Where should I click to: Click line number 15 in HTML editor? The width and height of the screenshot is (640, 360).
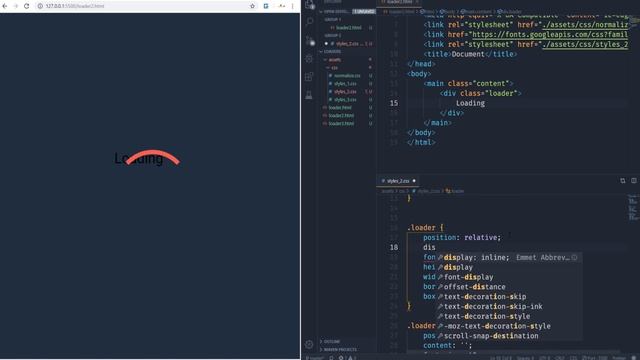coord(393,103)
